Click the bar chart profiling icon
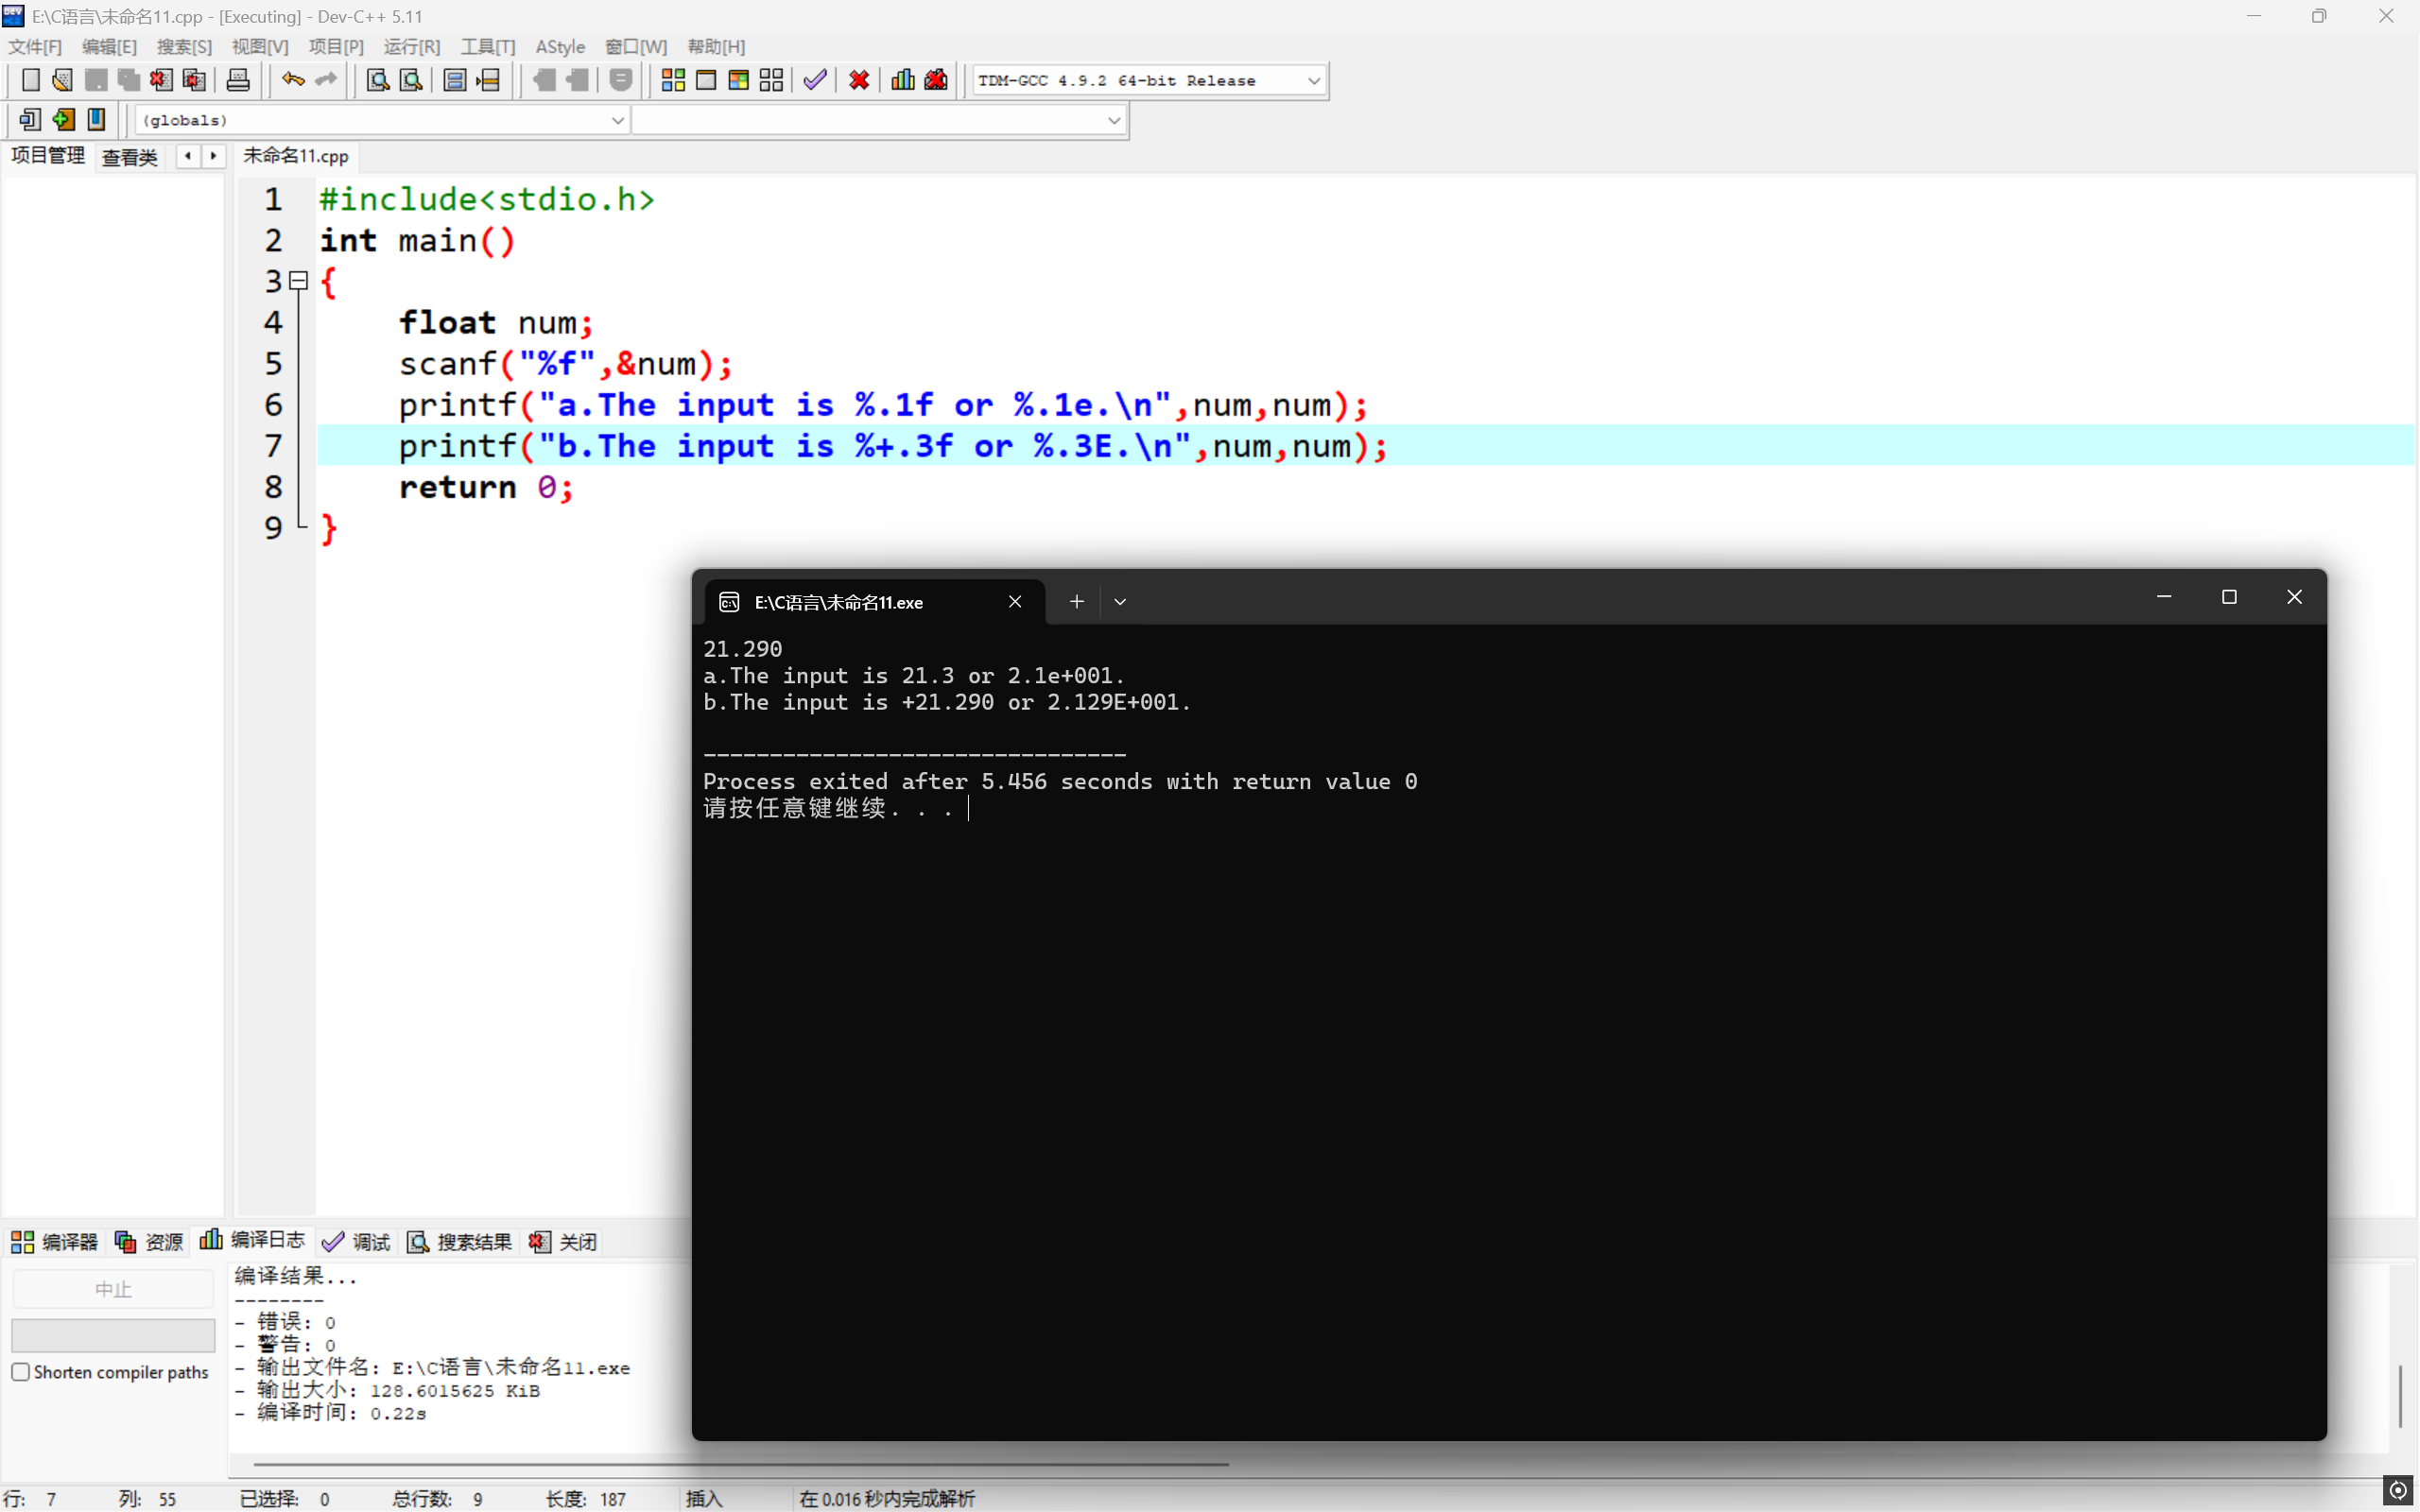The image size is (2420, 1512). [x=902, y=80]
